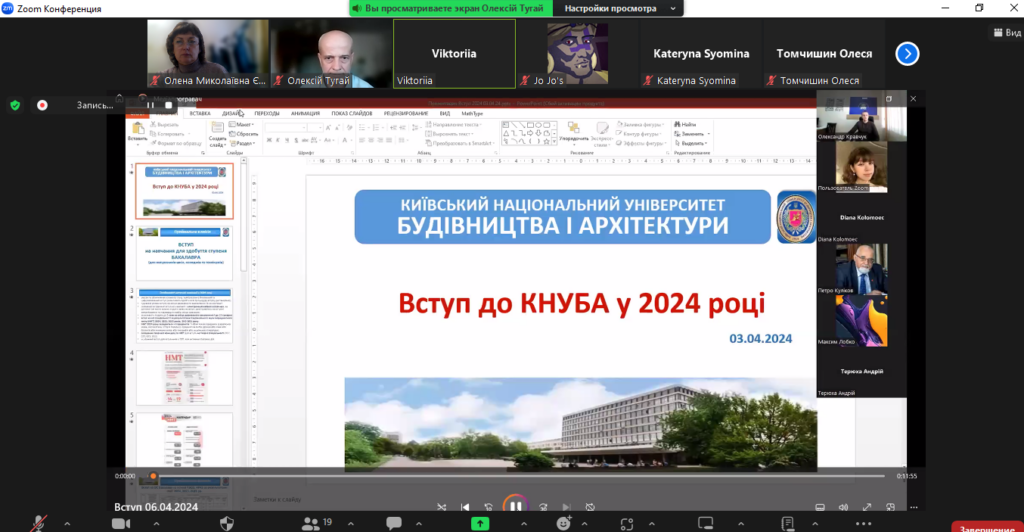Toggle shuffle in the media player

442,507
